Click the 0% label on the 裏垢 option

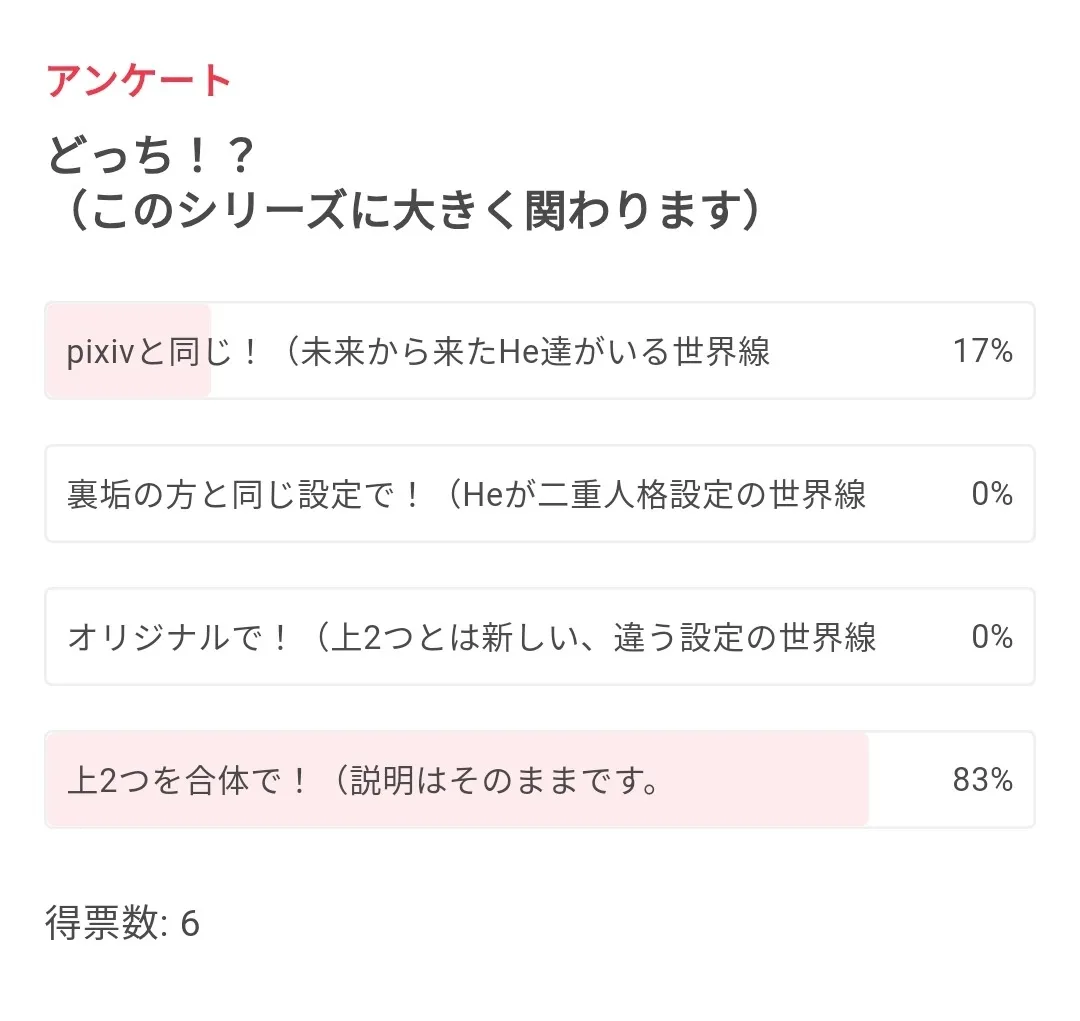click(x=992, y=494)
